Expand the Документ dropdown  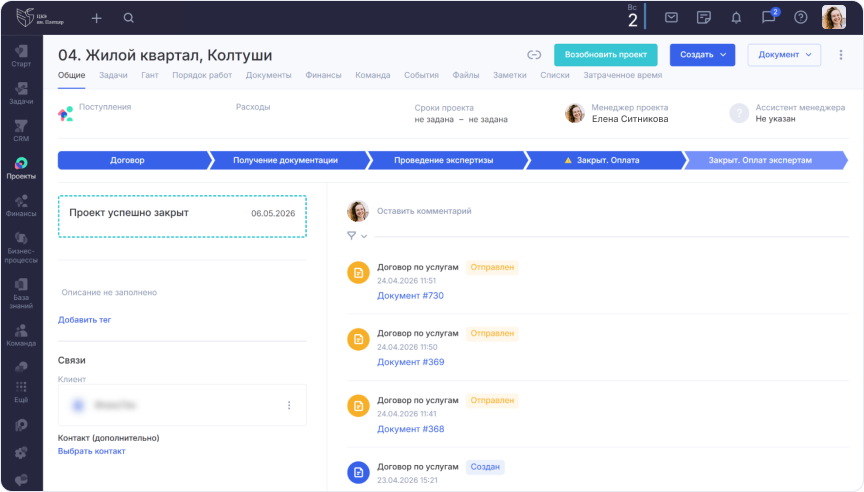(784, 55)
